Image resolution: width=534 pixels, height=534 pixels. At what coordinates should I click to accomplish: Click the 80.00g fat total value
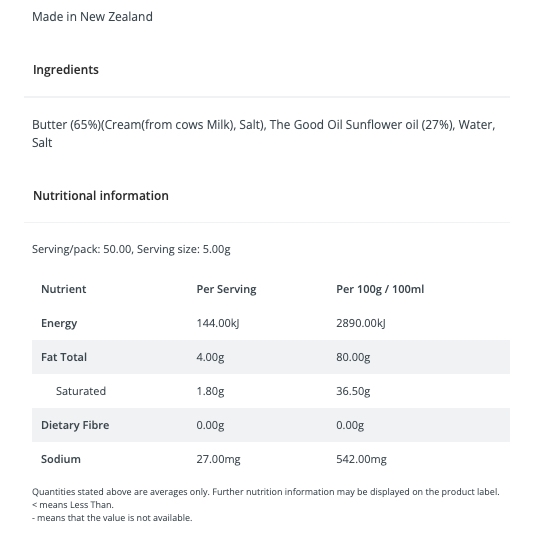[353, 357]
